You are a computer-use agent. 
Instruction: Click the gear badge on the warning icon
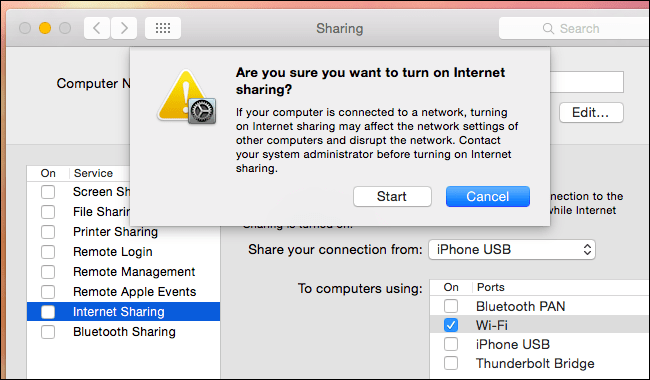(202, 111)
